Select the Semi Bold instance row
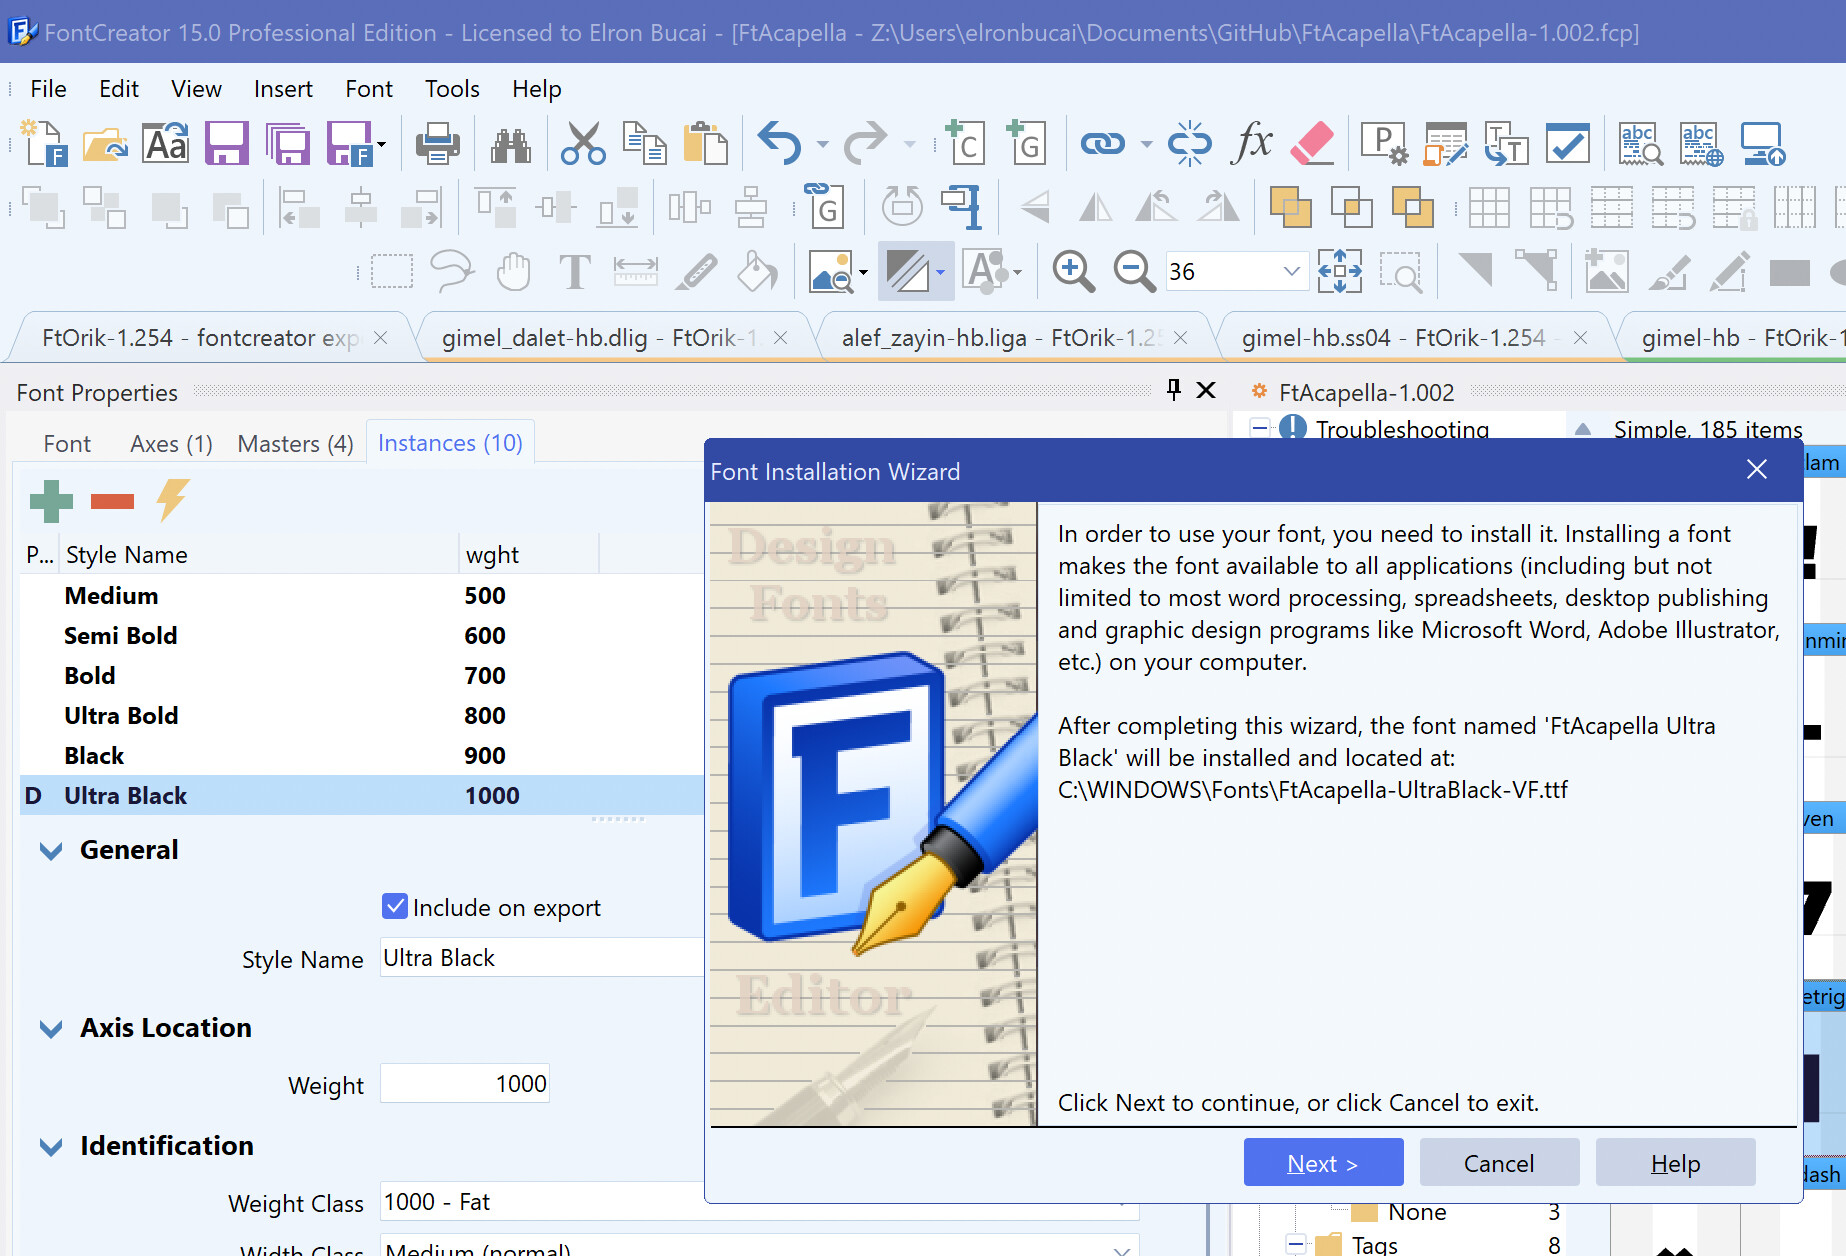 [x=361, y=635]
